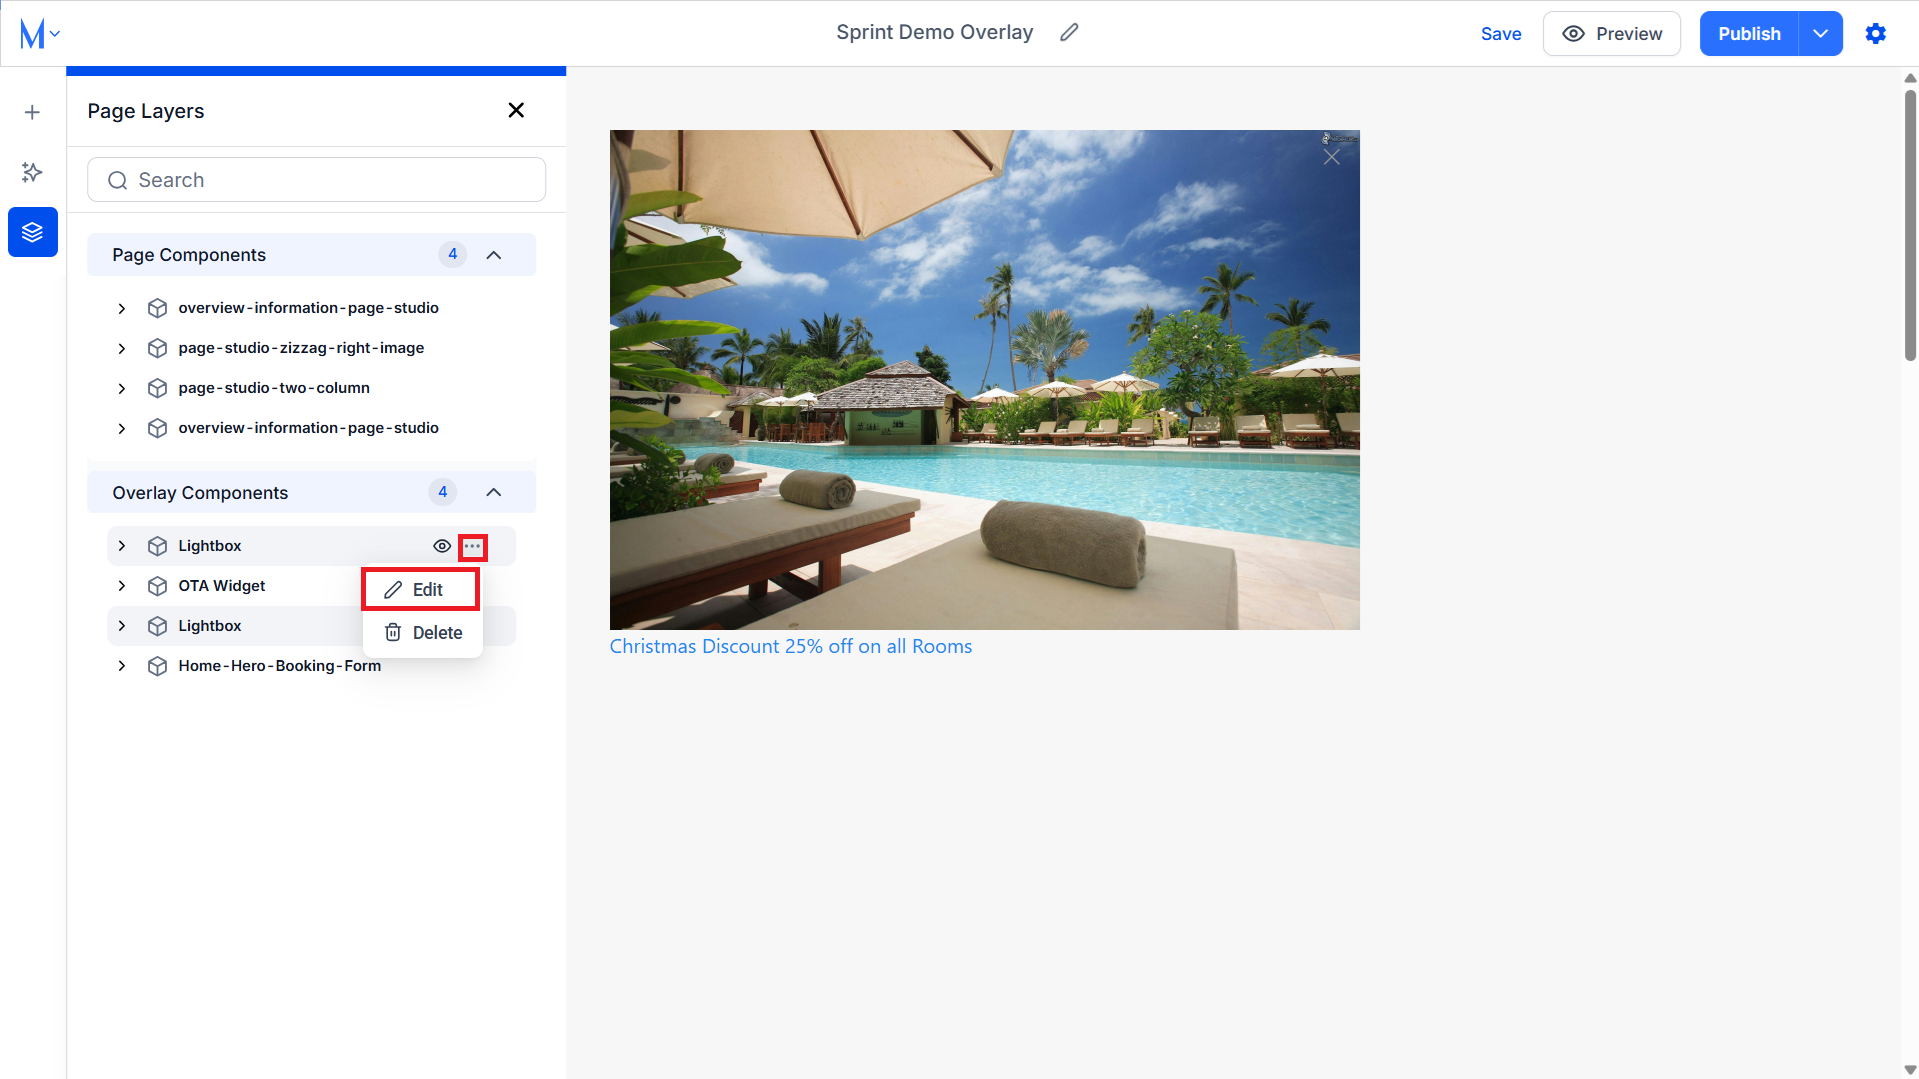This screenshot has height=1079, width=1919.
Task: Open the Publish dropdown arrow
Action: (1821, 34)
